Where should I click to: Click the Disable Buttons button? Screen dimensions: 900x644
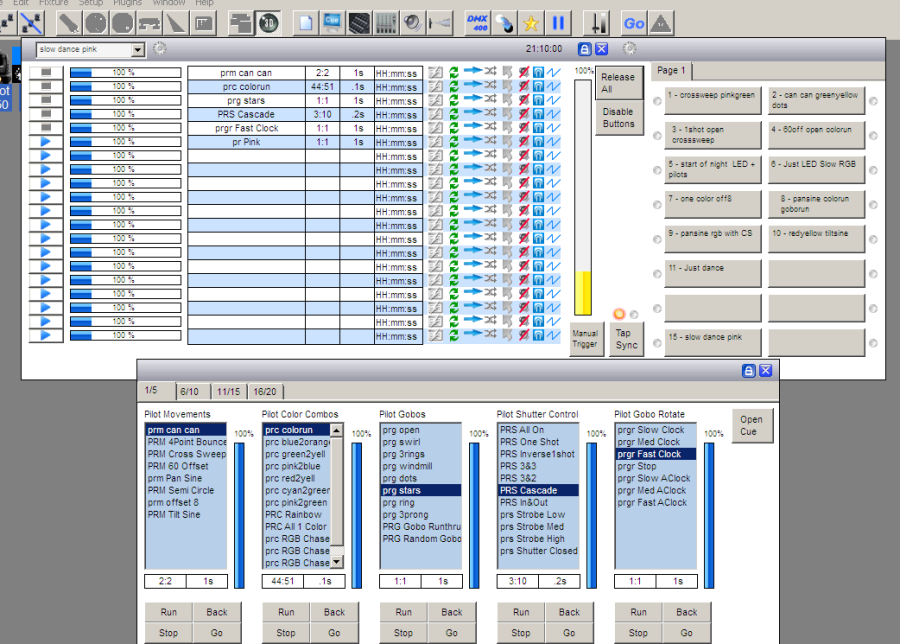tap(618, 118)
